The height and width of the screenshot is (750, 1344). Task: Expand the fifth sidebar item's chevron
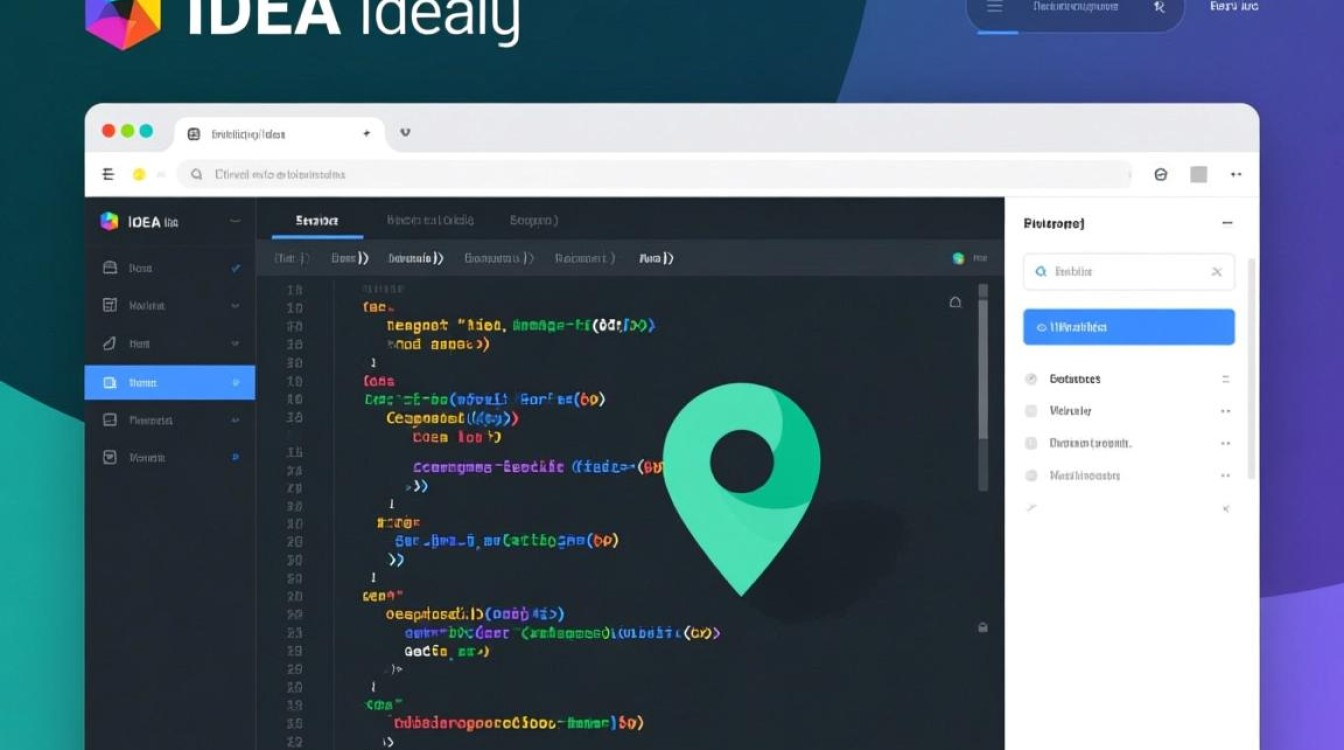tap(235, 421)
